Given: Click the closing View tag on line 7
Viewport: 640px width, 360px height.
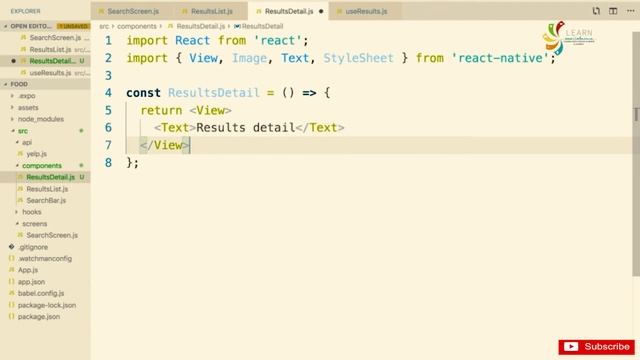Looking at the screenshot, I should (x=164, y=145).
